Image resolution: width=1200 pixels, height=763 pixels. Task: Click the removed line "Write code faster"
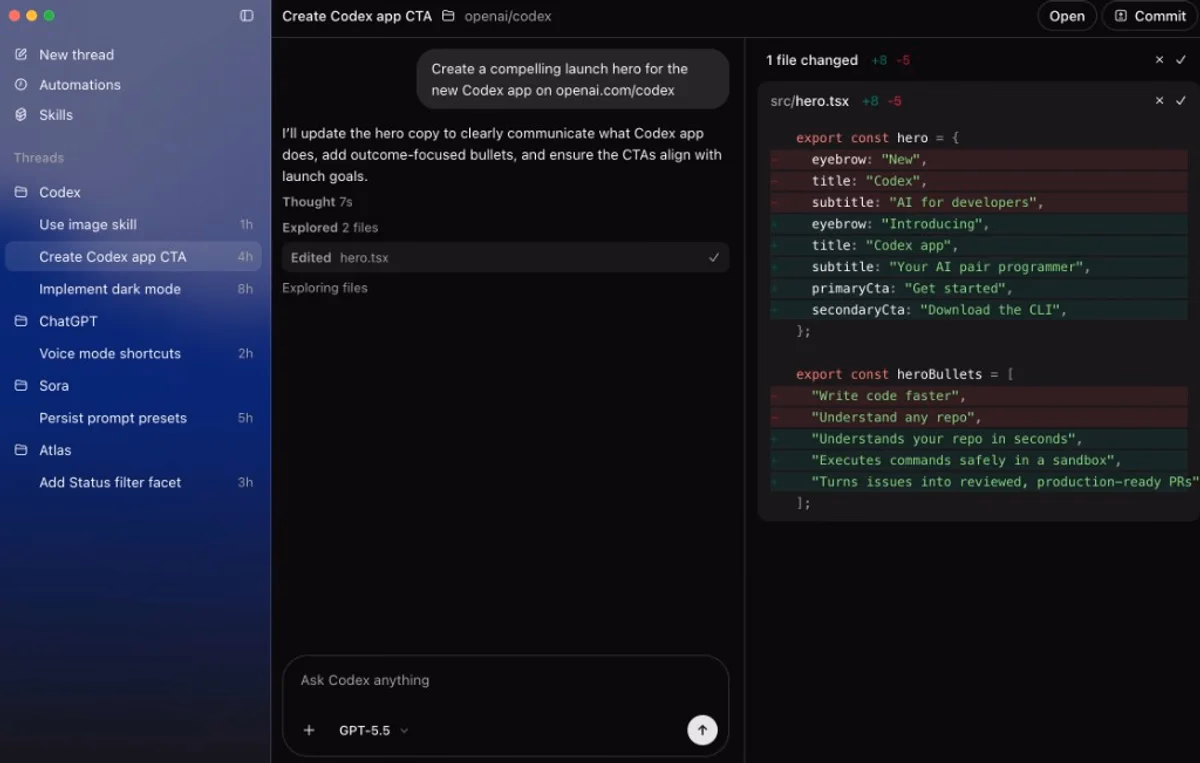pyautogui.click(x=979, y=396)
